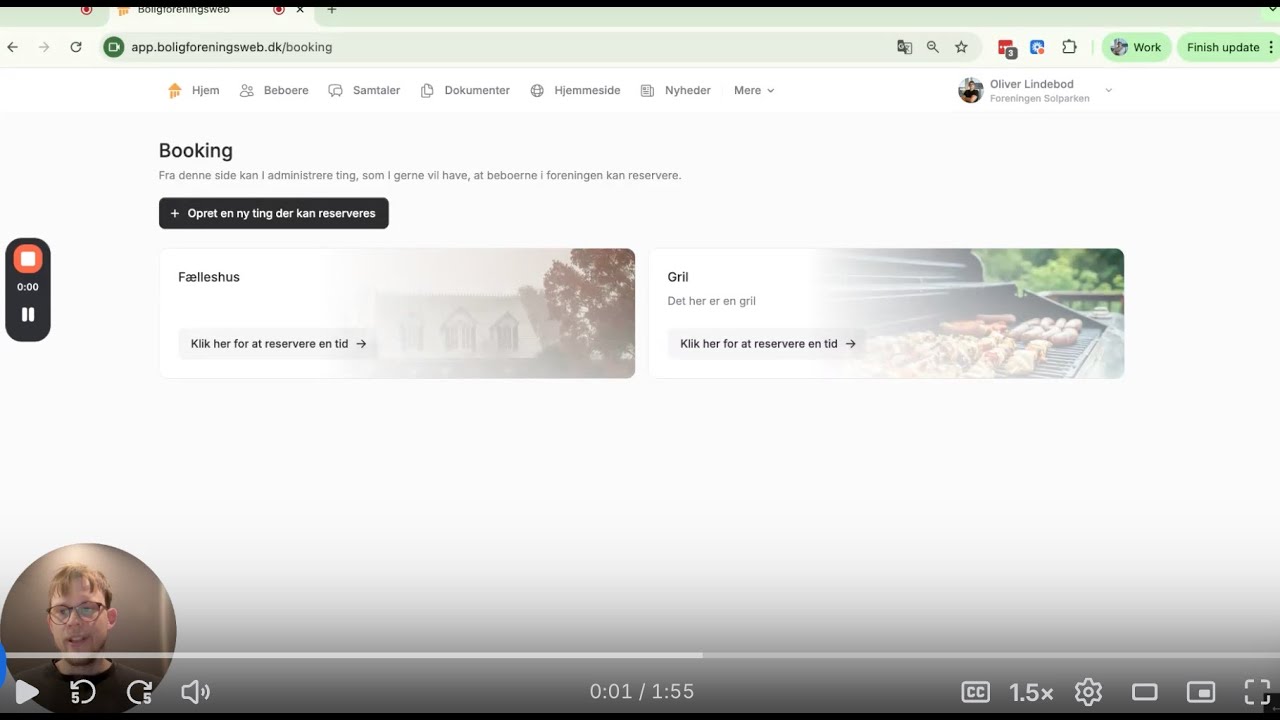
Task: Click the zoom magnifier icon in address bar
Action: pyautogui.click(x=933, y=47)
